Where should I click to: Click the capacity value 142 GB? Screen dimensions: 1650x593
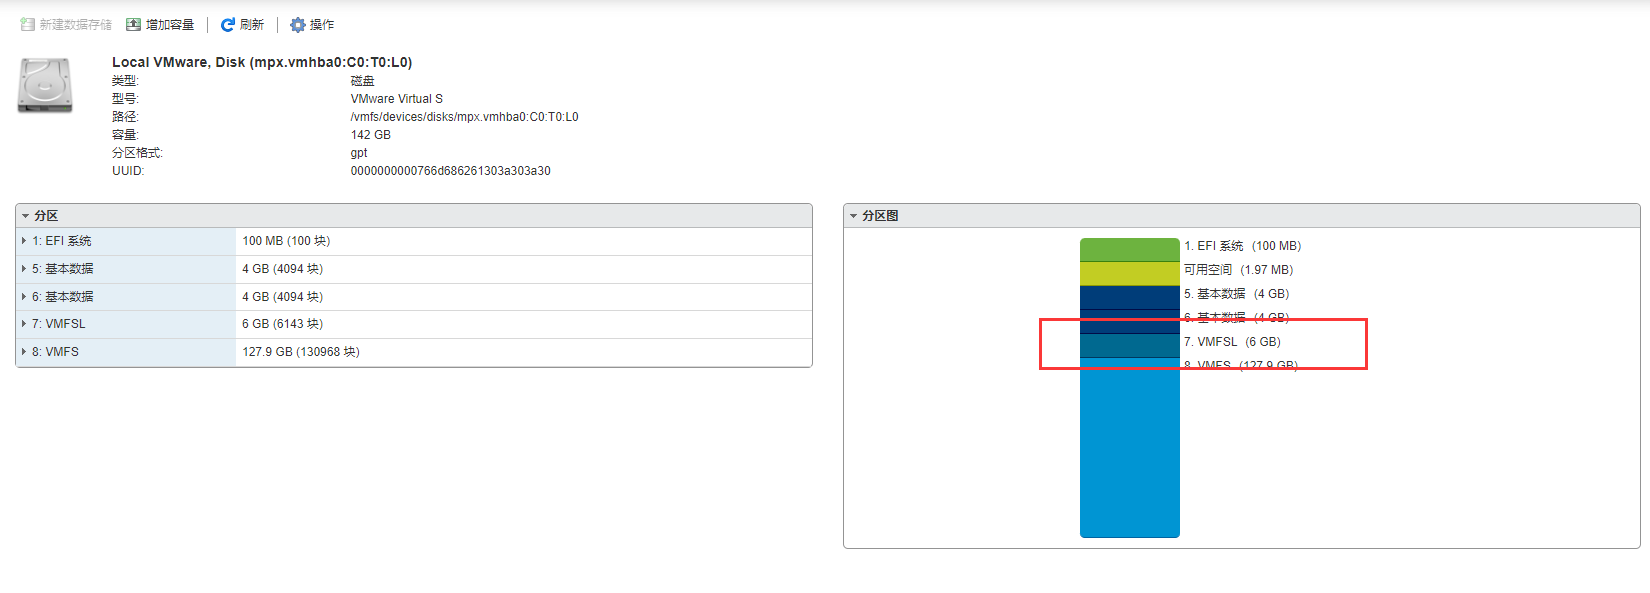click(x=371, y=135)
